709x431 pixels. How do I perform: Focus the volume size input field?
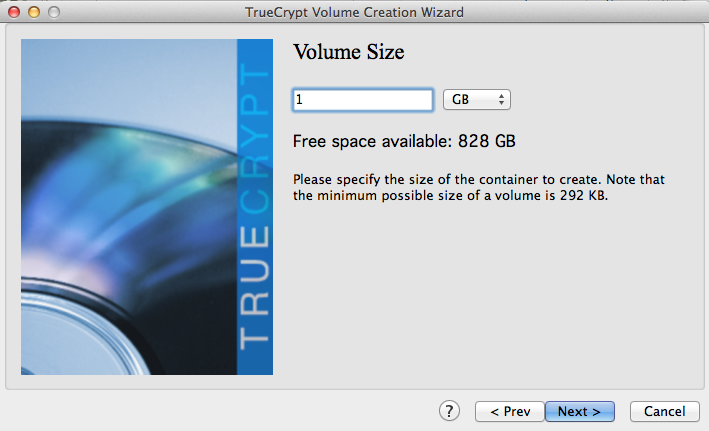(x=362, y=100)
